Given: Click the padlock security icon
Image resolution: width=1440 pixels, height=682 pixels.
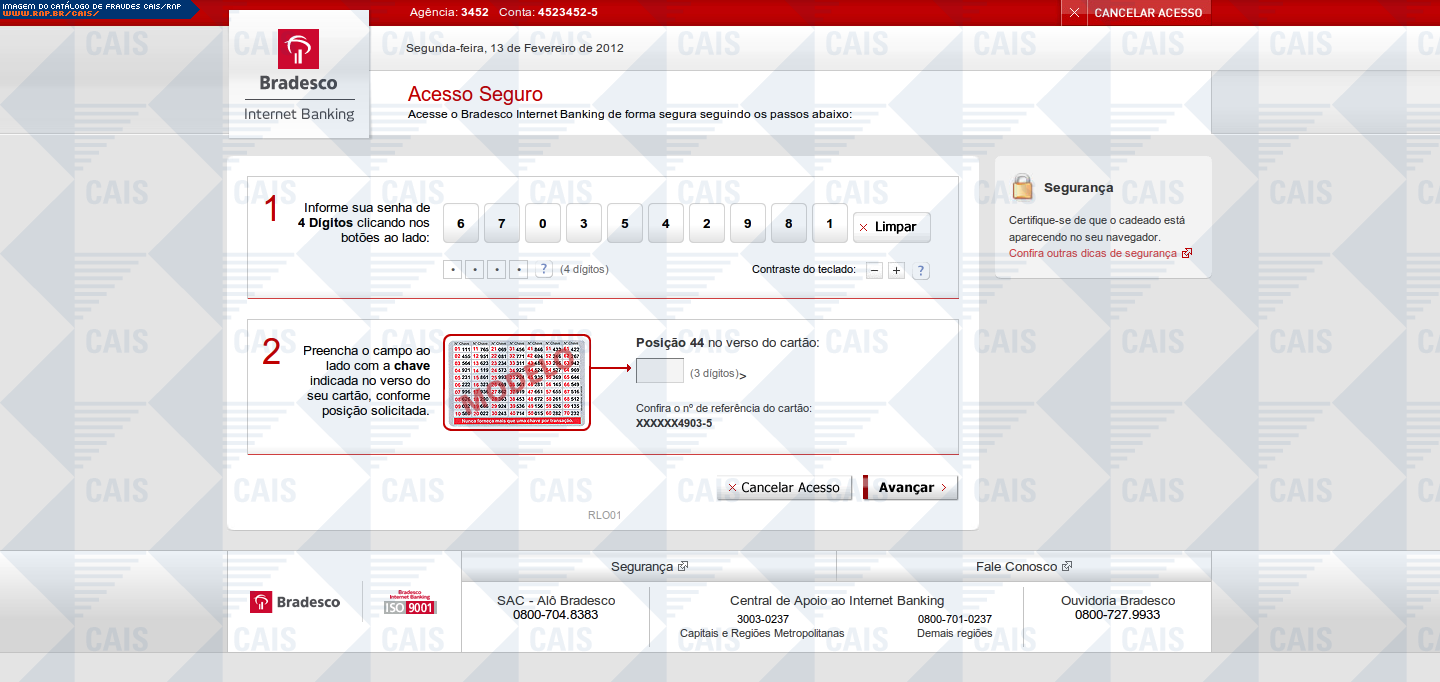Looking at the screenshot, I should click(1022, 187).
